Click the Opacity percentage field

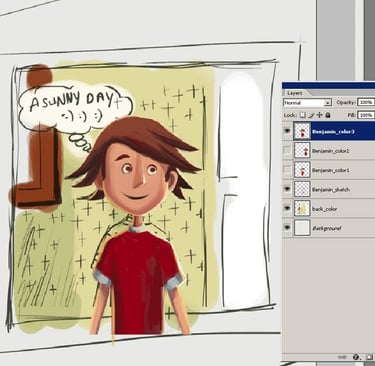click(366, 102)
